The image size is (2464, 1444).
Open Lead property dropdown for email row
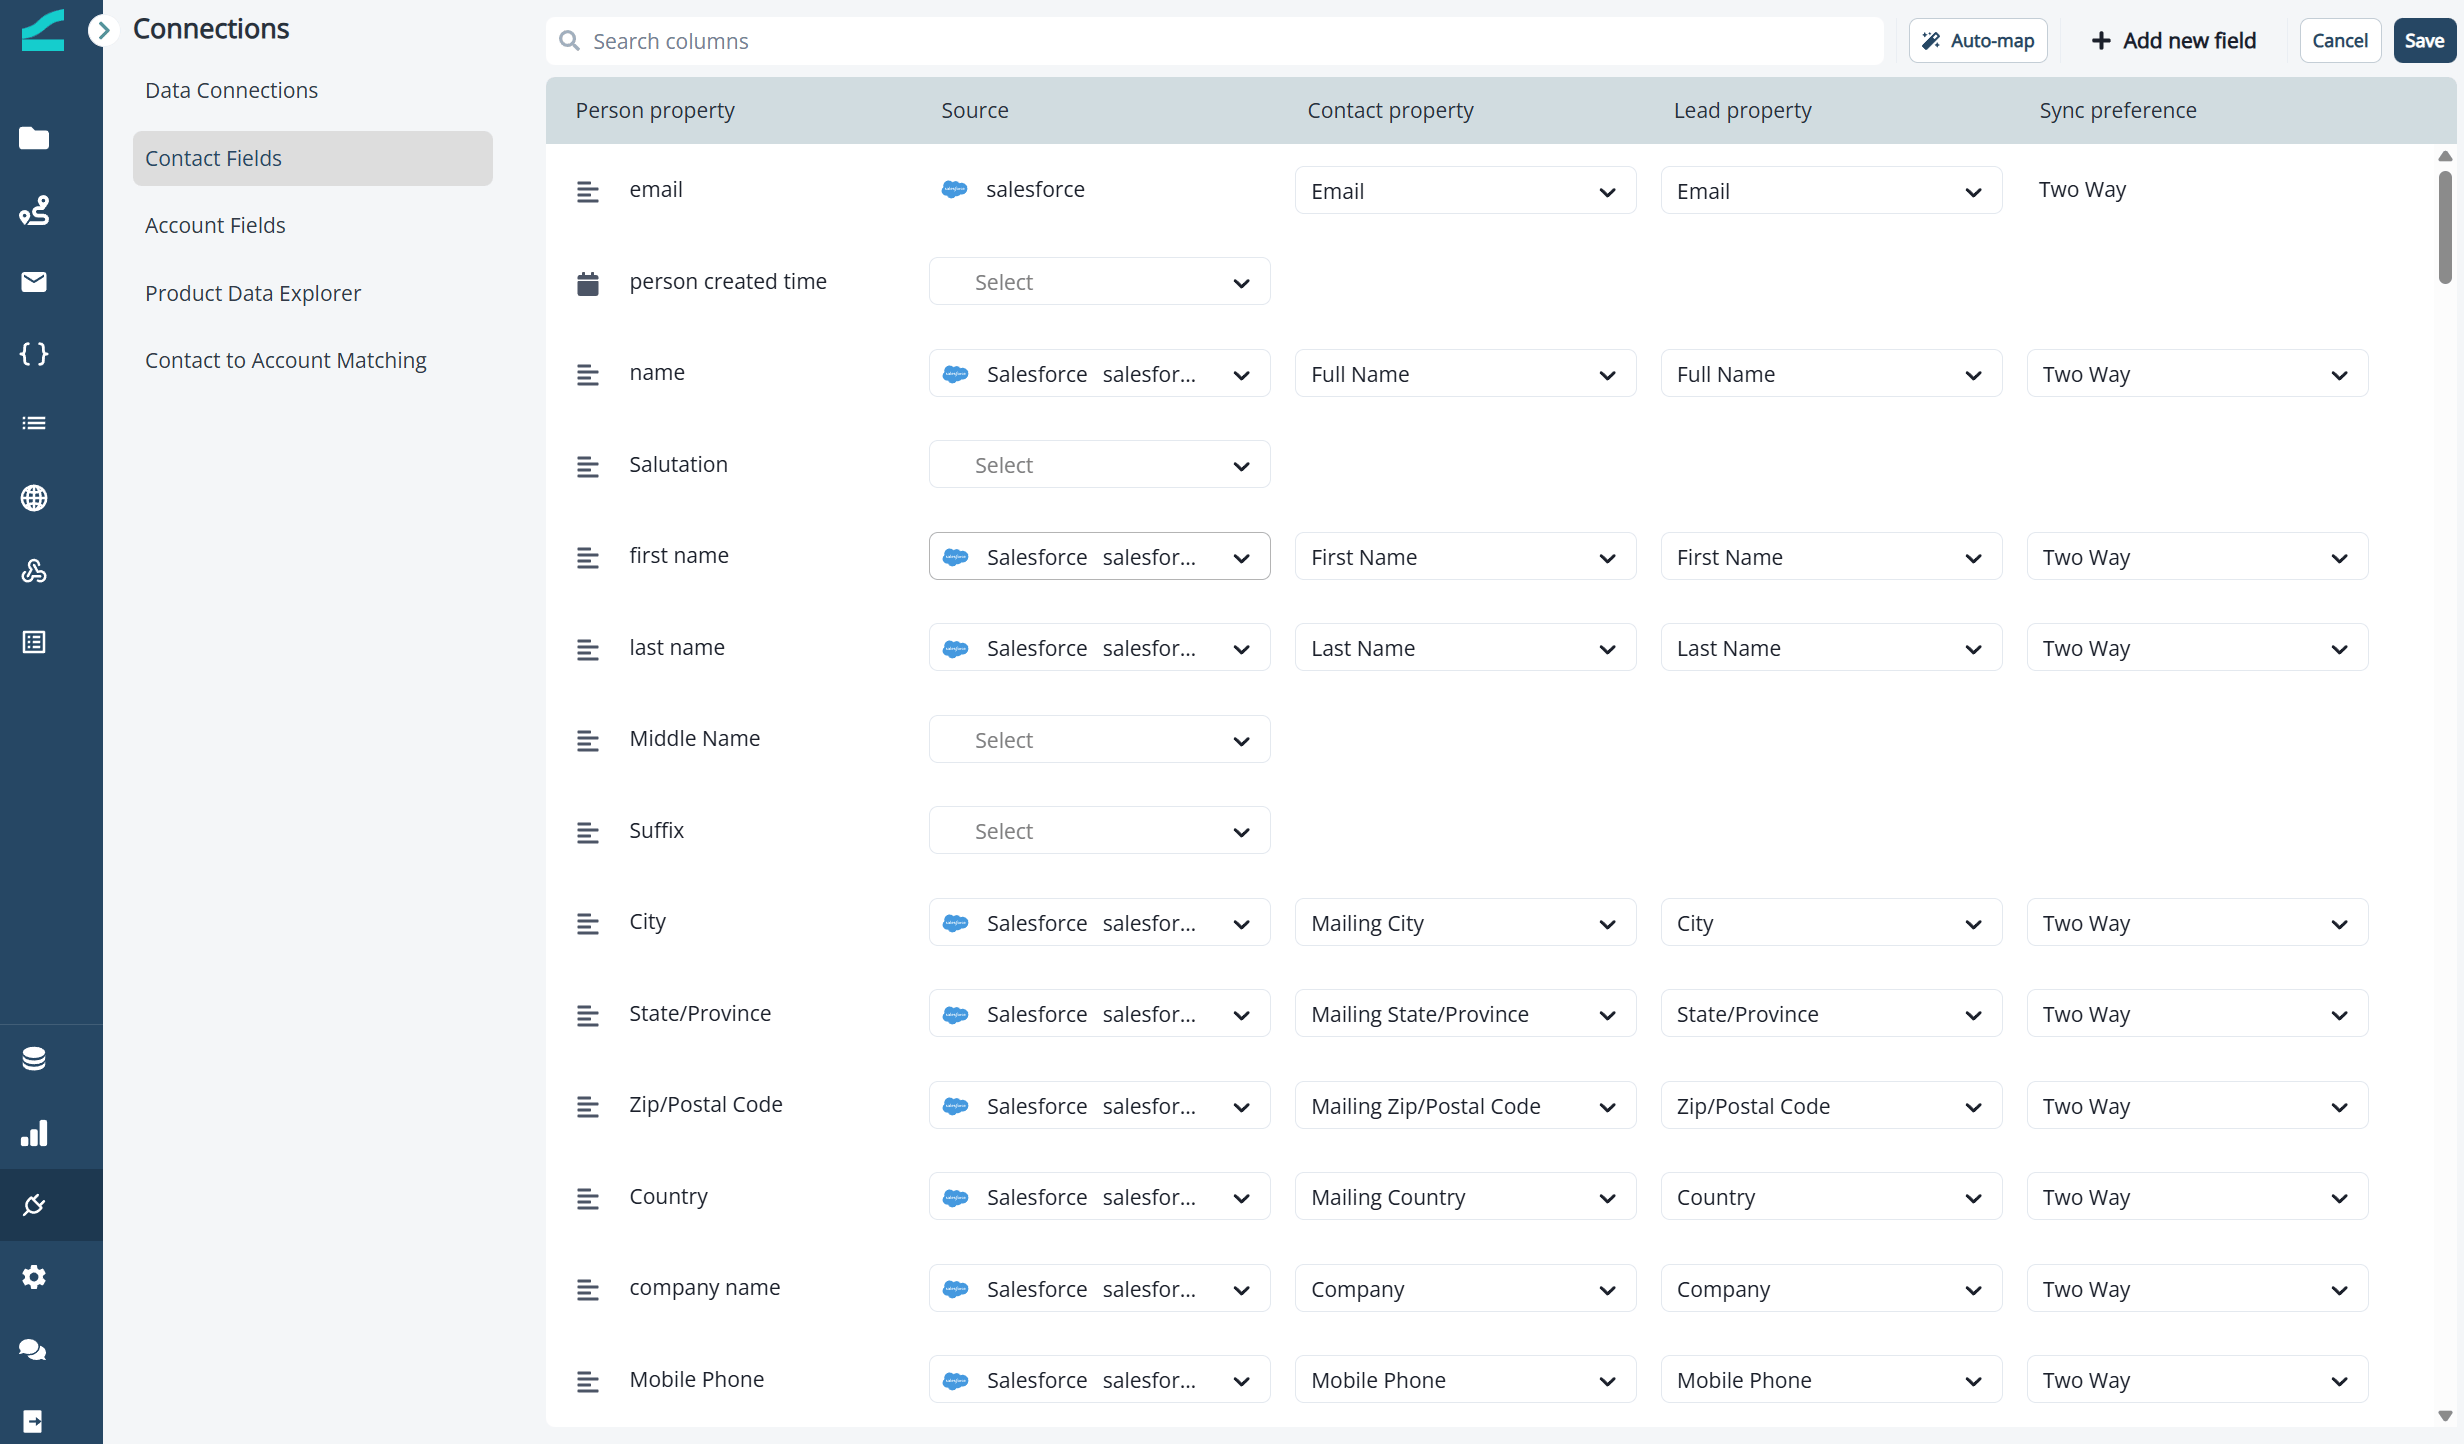point(1831,190)
